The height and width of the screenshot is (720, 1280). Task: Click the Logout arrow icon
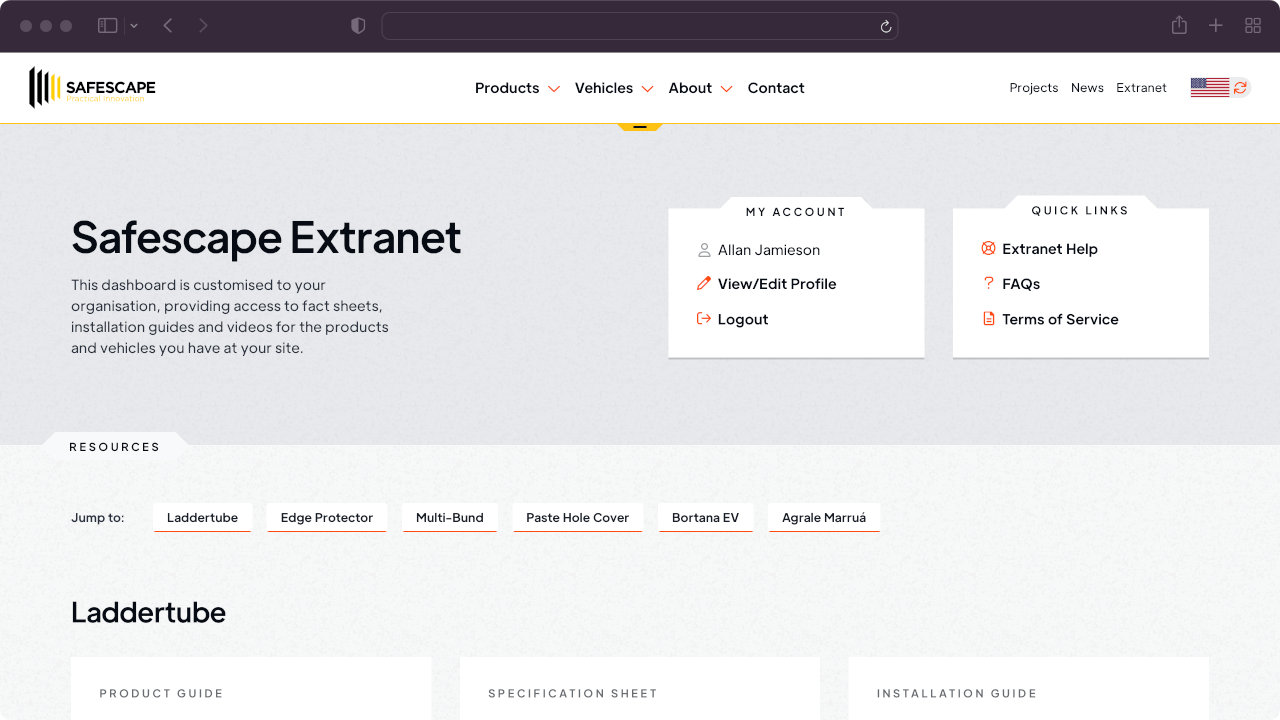[x=704, y=319]
